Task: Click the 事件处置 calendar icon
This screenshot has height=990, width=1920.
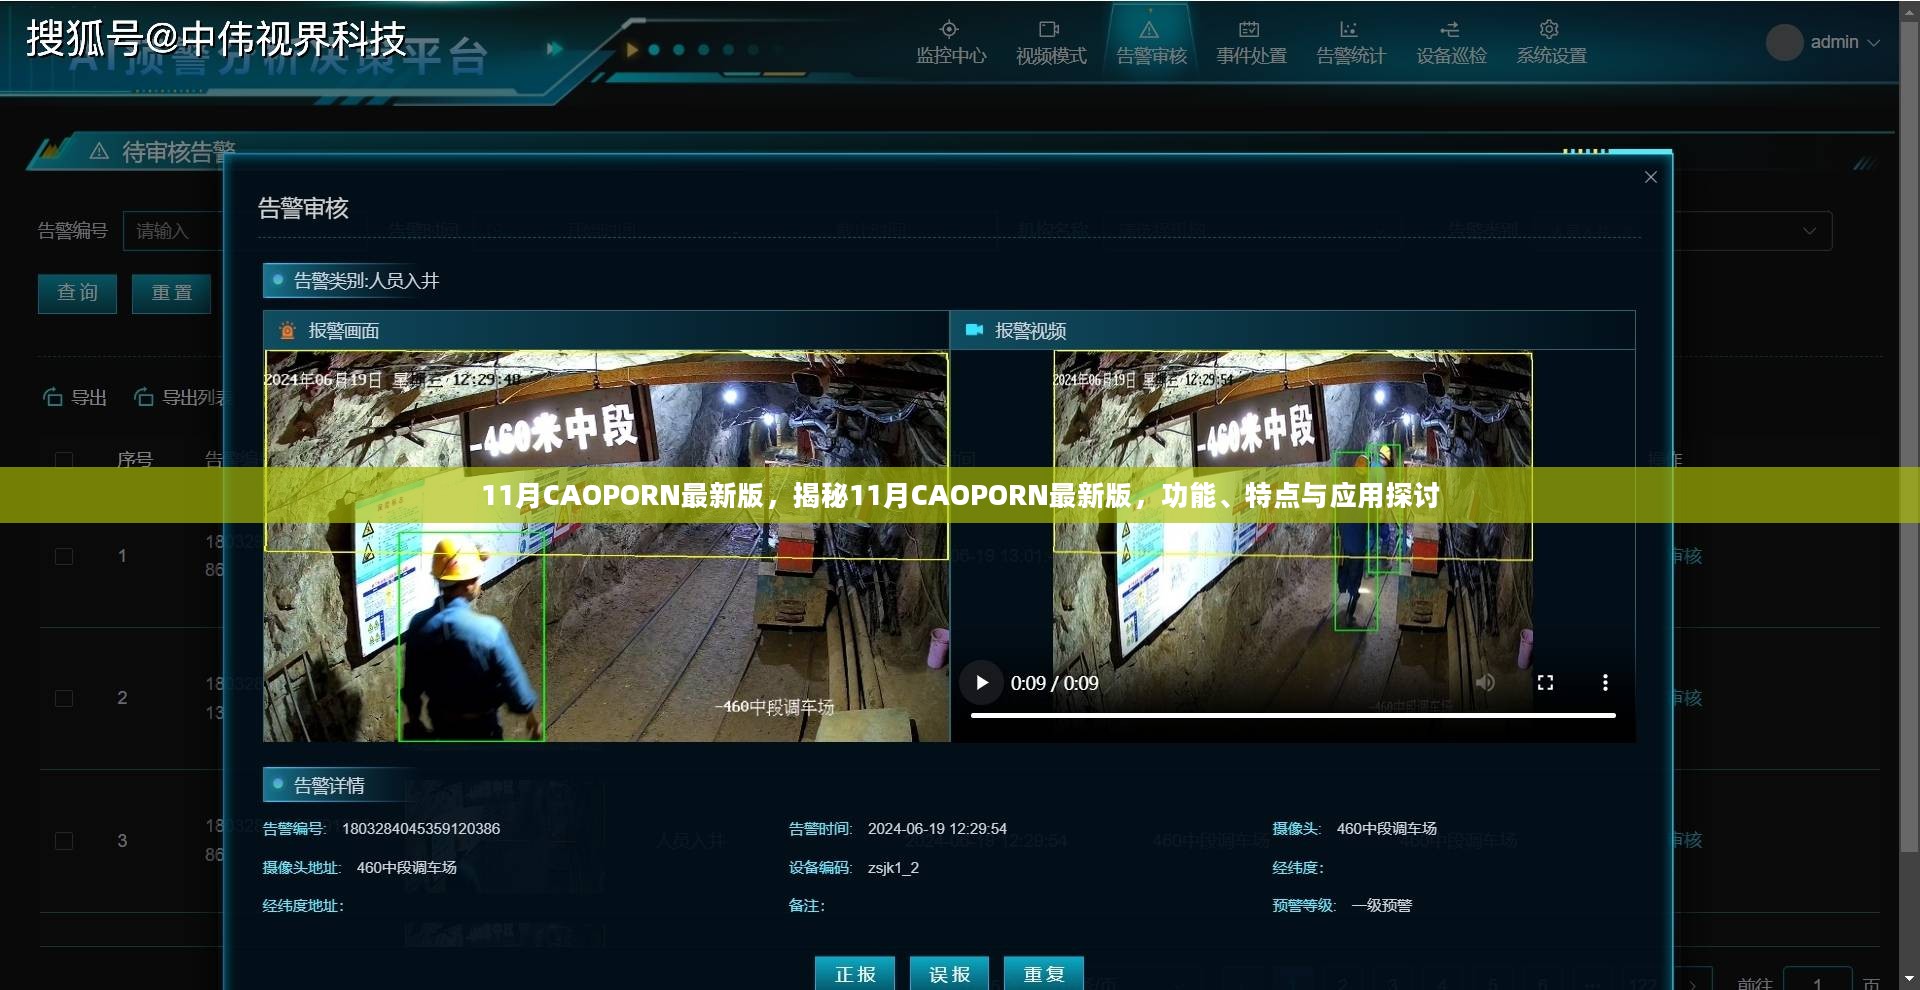Action: (x=1249, y=29)
